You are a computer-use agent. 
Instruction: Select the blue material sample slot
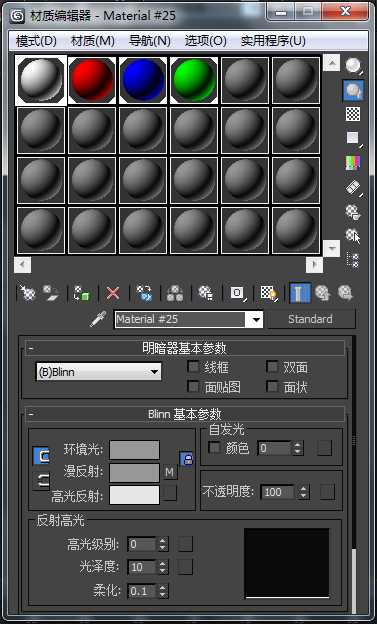pos(143,80)
